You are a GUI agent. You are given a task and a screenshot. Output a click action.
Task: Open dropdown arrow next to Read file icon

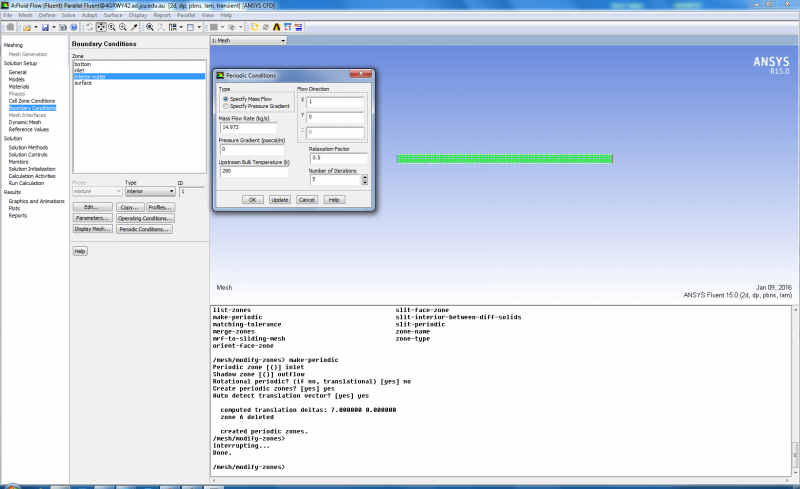[x=36, y=28]
